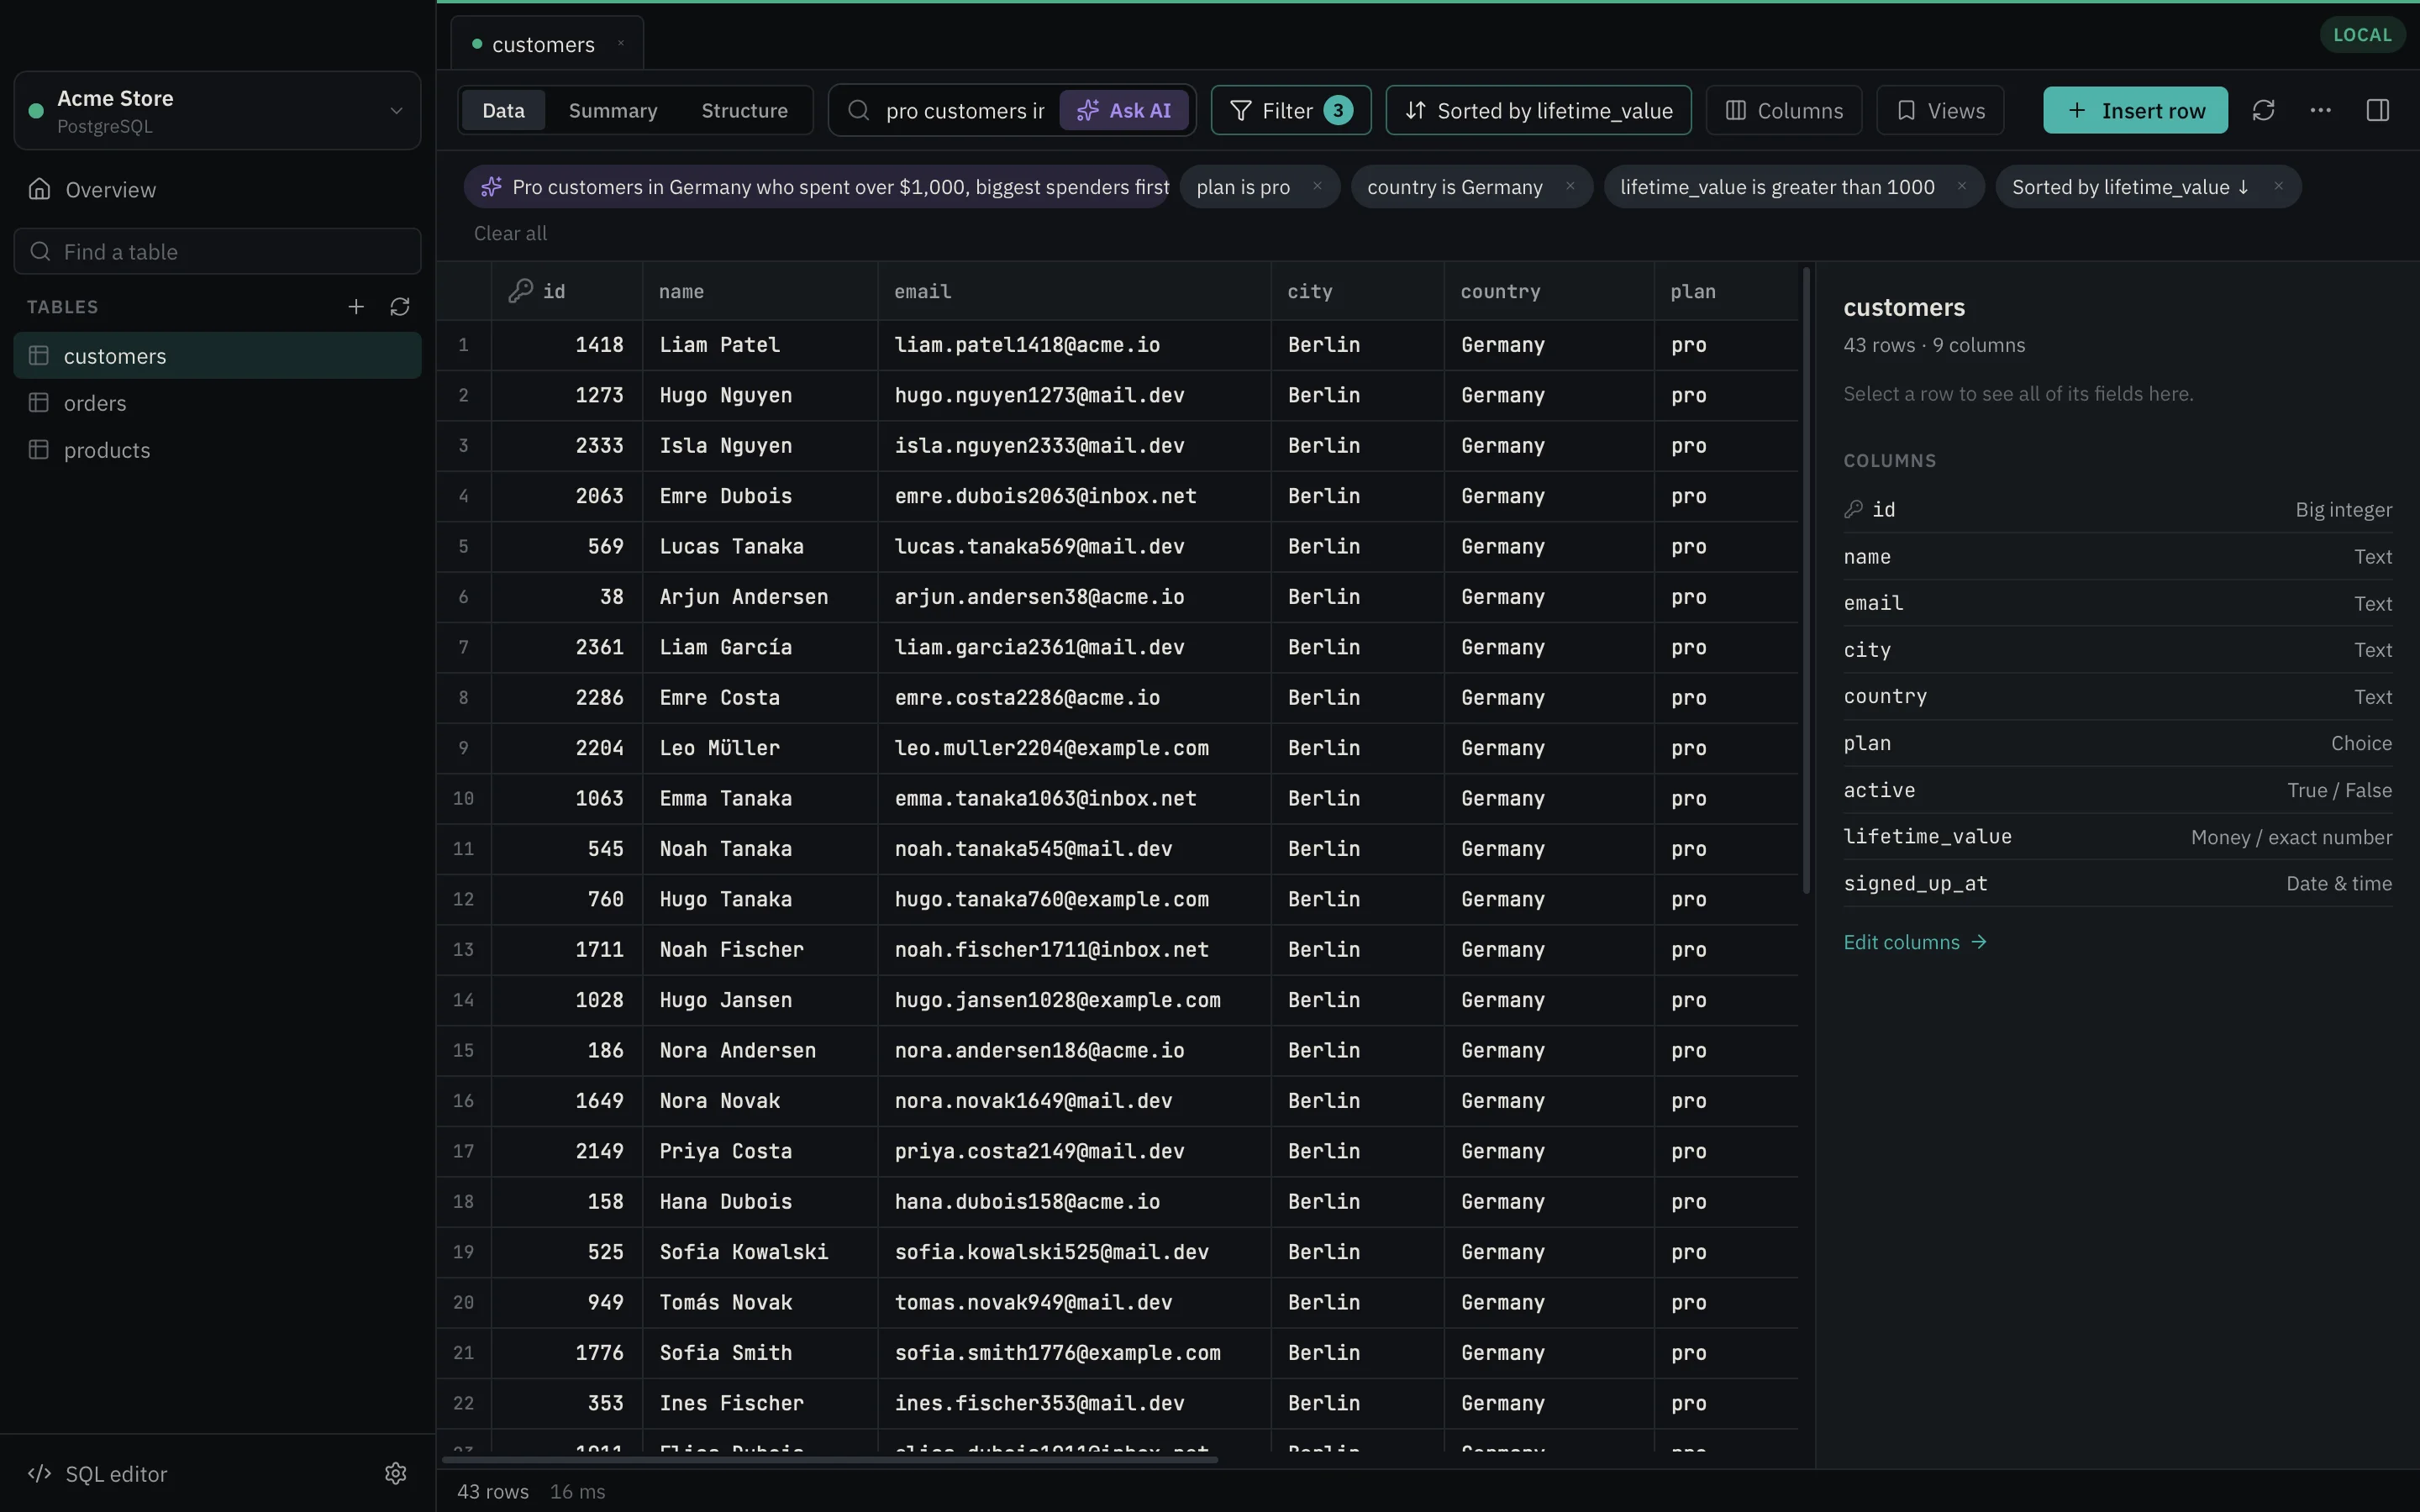2420x1512 pixels.
Task: Close the customers tab
Action: point(621,43)
